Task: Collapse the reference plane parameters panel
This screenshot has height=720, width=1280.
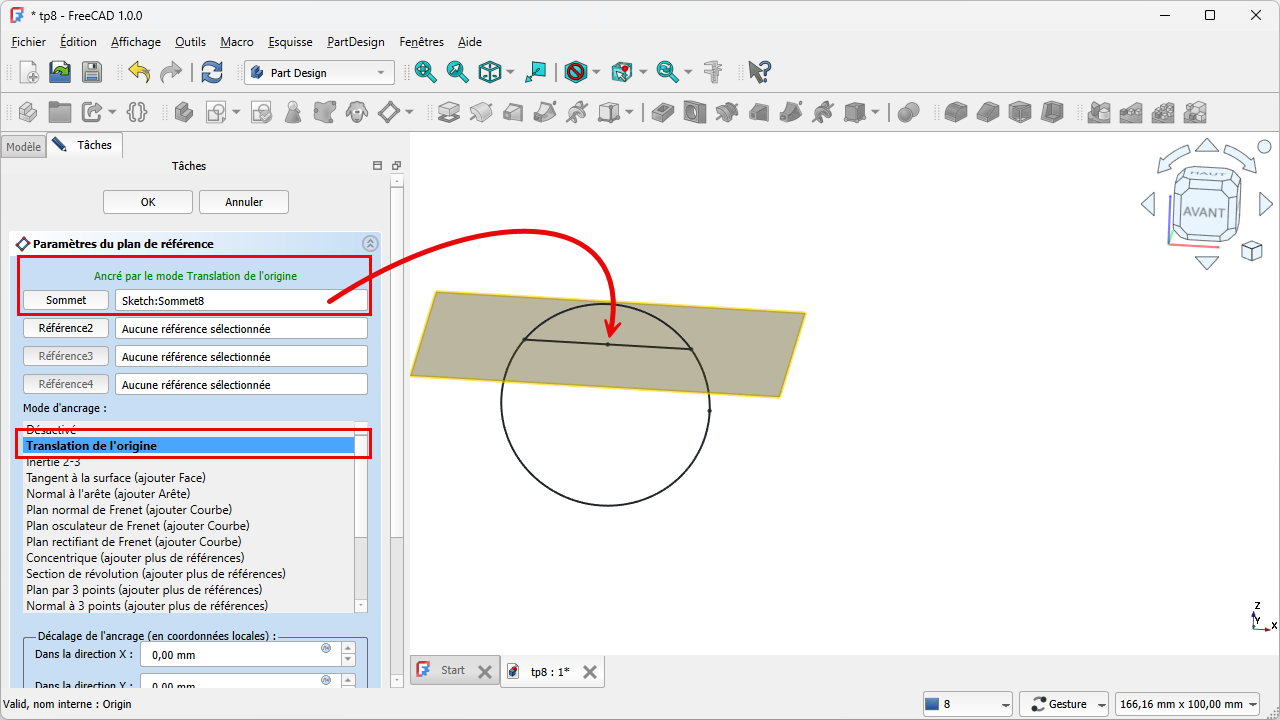Action: (370, 243)
